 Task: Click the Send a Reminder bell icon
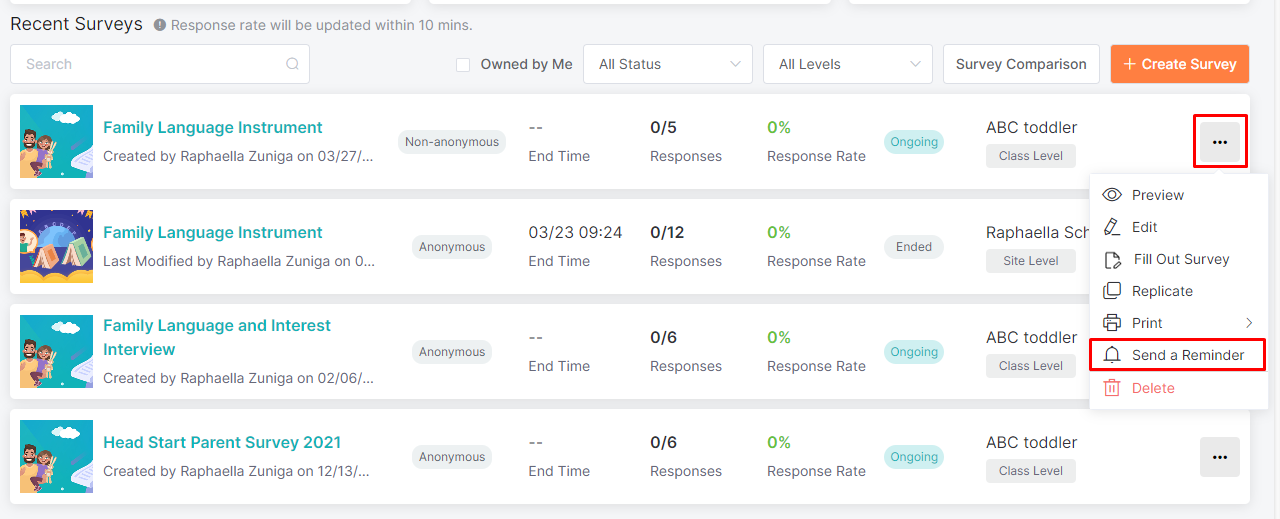click(1112, 355)
